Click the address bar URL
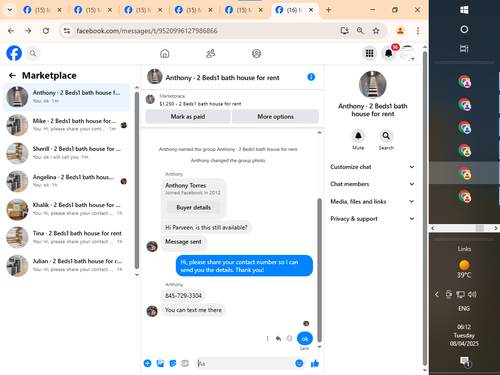This screenshot has width=500, height=375. 147,31
